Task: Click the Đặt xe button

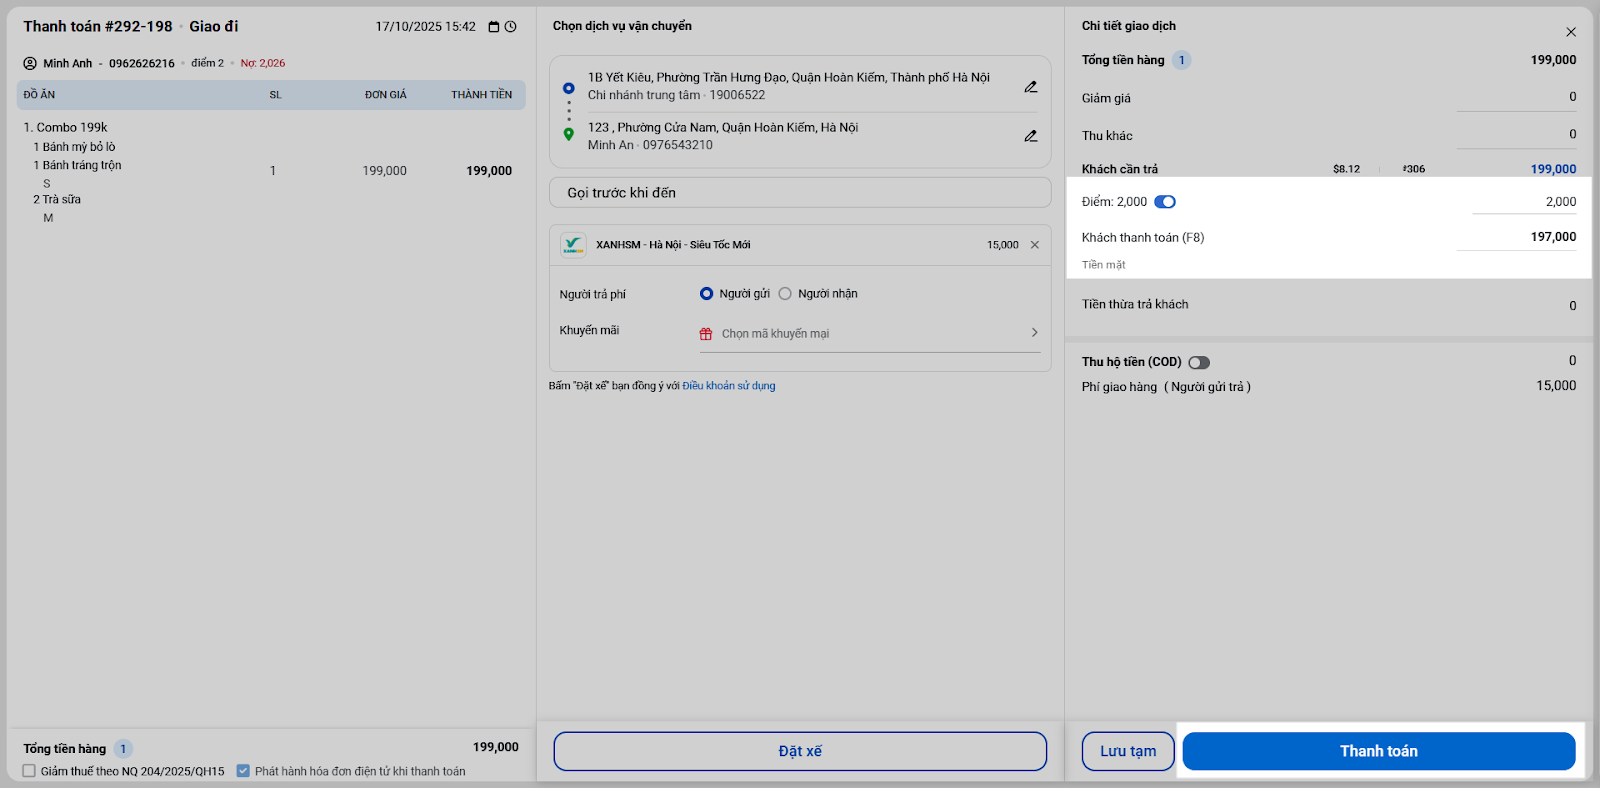Action: pos(800,751)
